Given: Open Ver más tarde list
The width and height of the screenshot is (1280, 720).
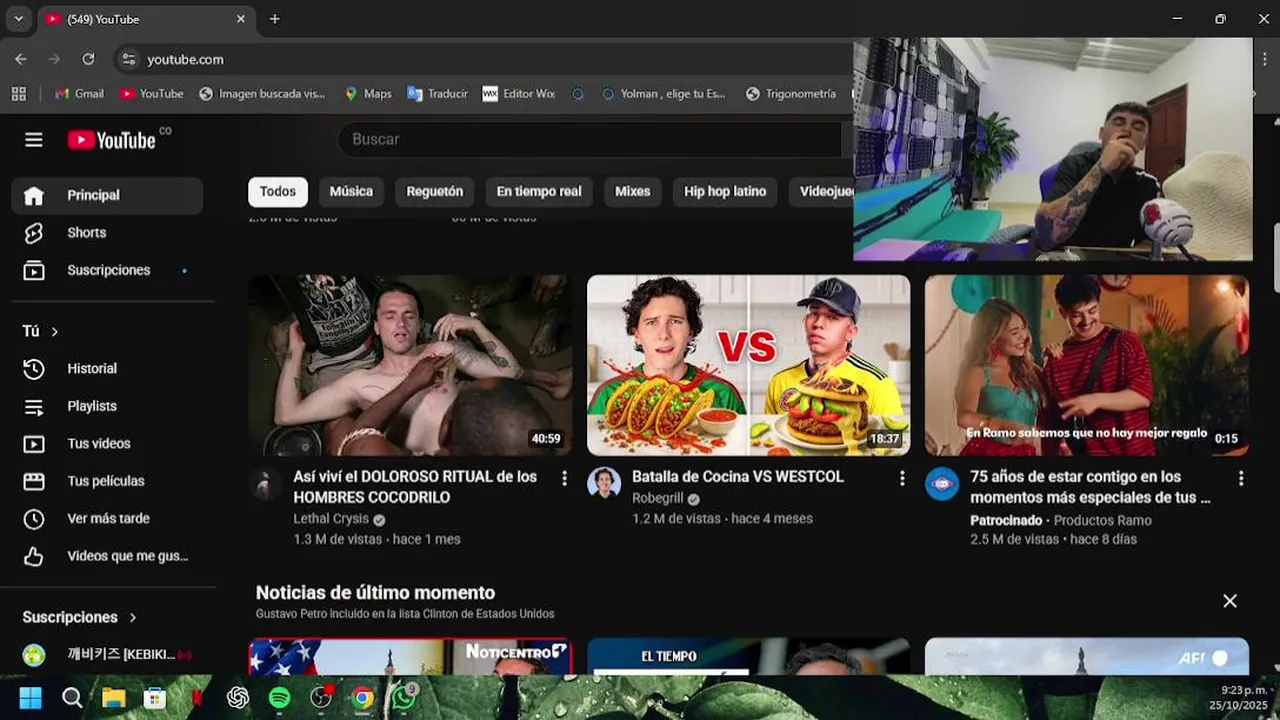Looking at the screenshot, I should pos(107,518).
